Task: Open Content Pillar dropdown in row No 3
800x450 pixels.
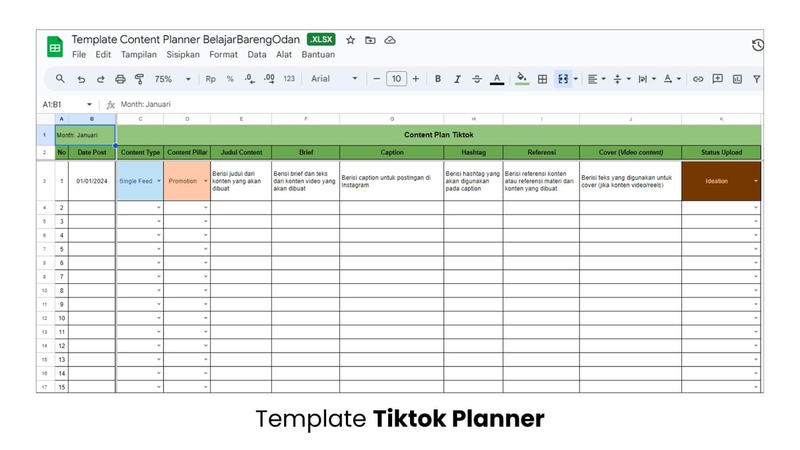Action: (x=206, y=221)
